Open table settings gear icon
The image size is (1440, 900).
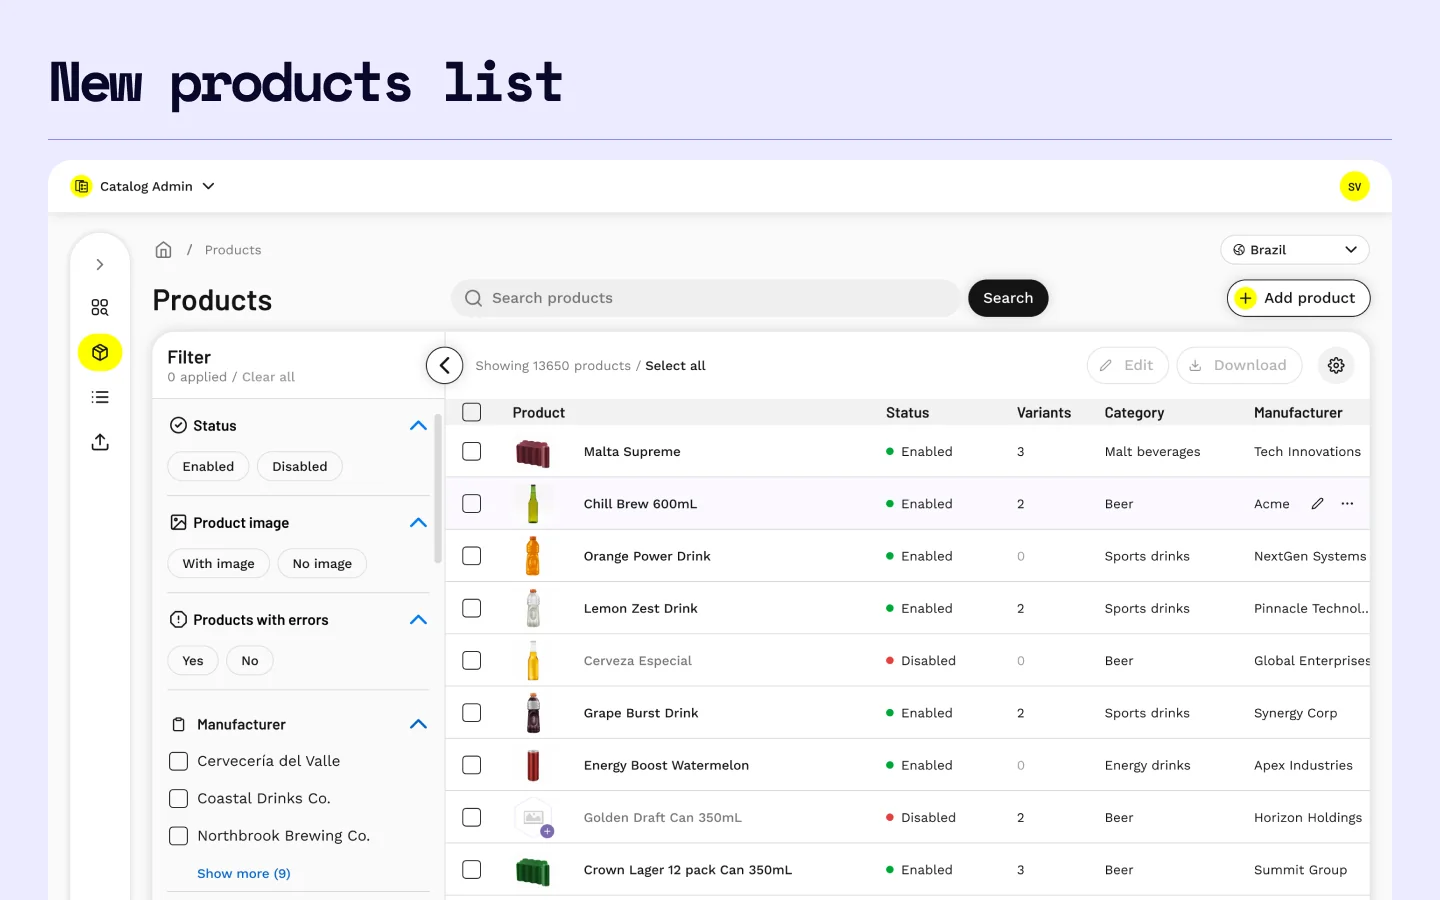[1336, 366]
